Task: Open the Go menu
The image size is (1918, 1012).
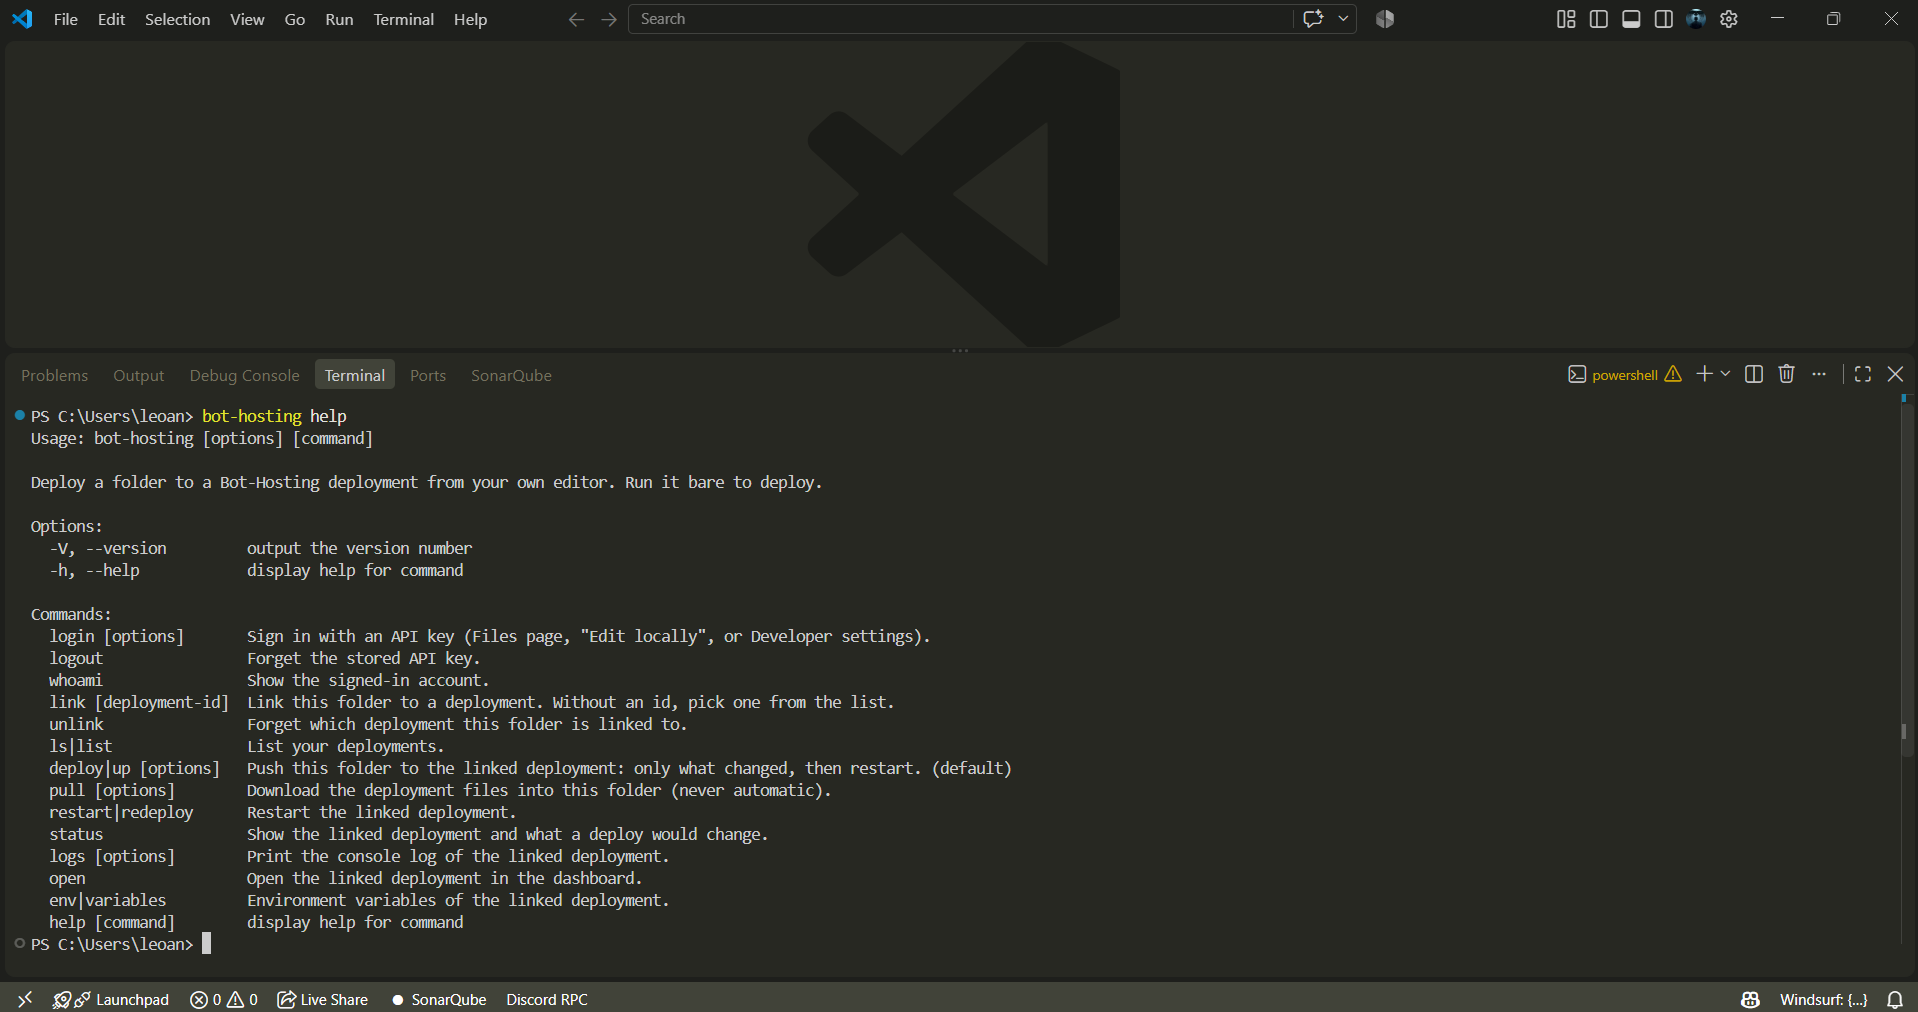Action: tap(294, 19)
